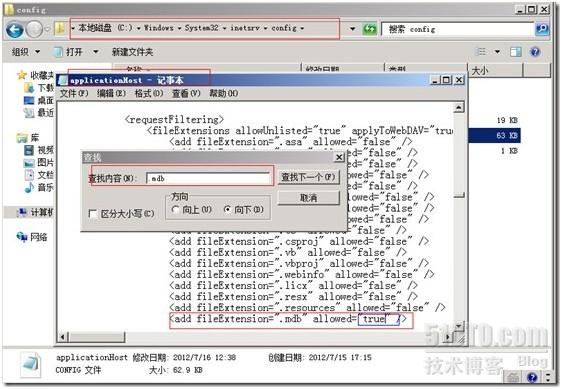Click the 查找内容 text field

[208, 178]
